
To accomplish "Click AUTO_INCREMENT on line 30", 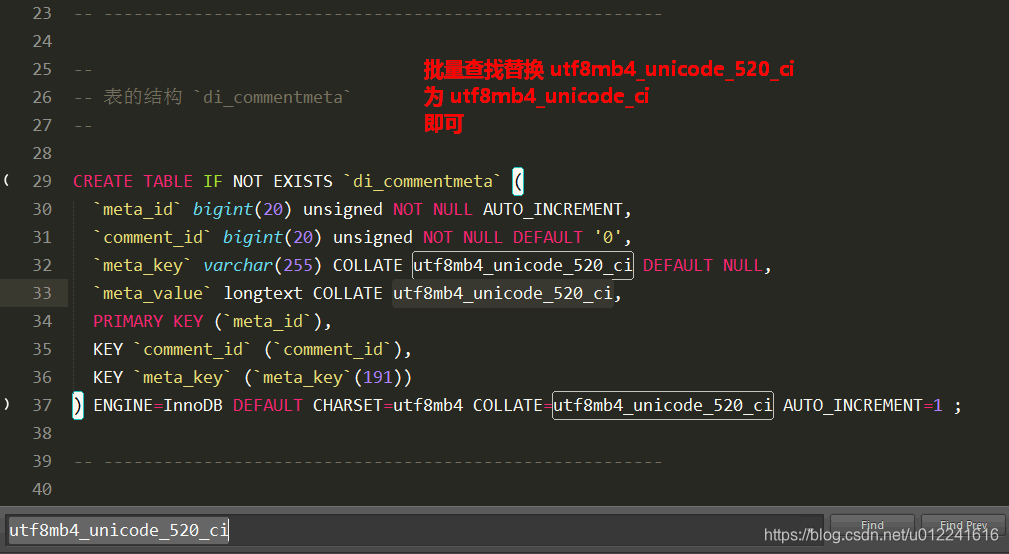I will coord(553,209).
